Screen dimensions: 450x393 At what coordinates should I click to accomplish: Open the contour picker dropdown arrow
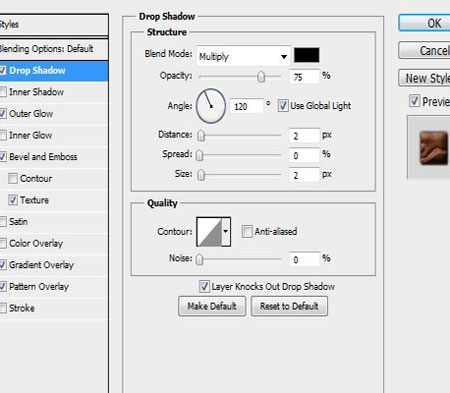226,231
